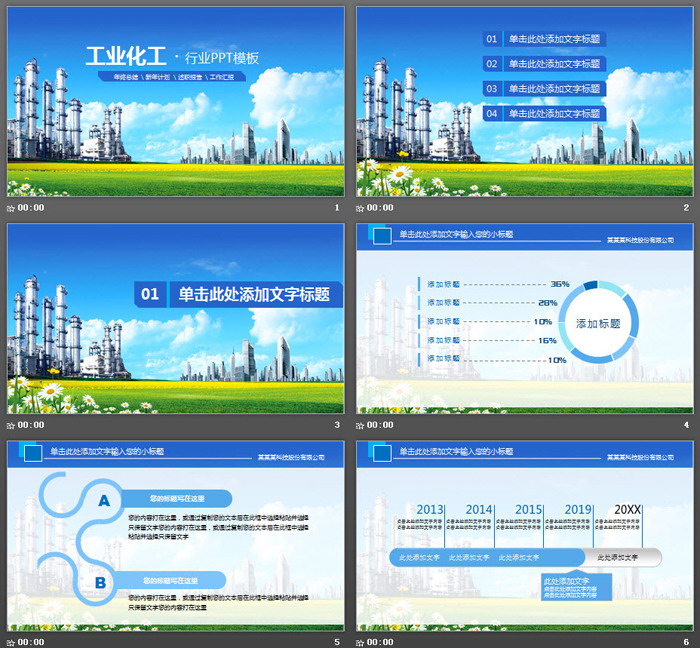Screen dimensions: 700x648
Task: Click the 00:00 timing under slide 6
Action: [x=381, y=641]
